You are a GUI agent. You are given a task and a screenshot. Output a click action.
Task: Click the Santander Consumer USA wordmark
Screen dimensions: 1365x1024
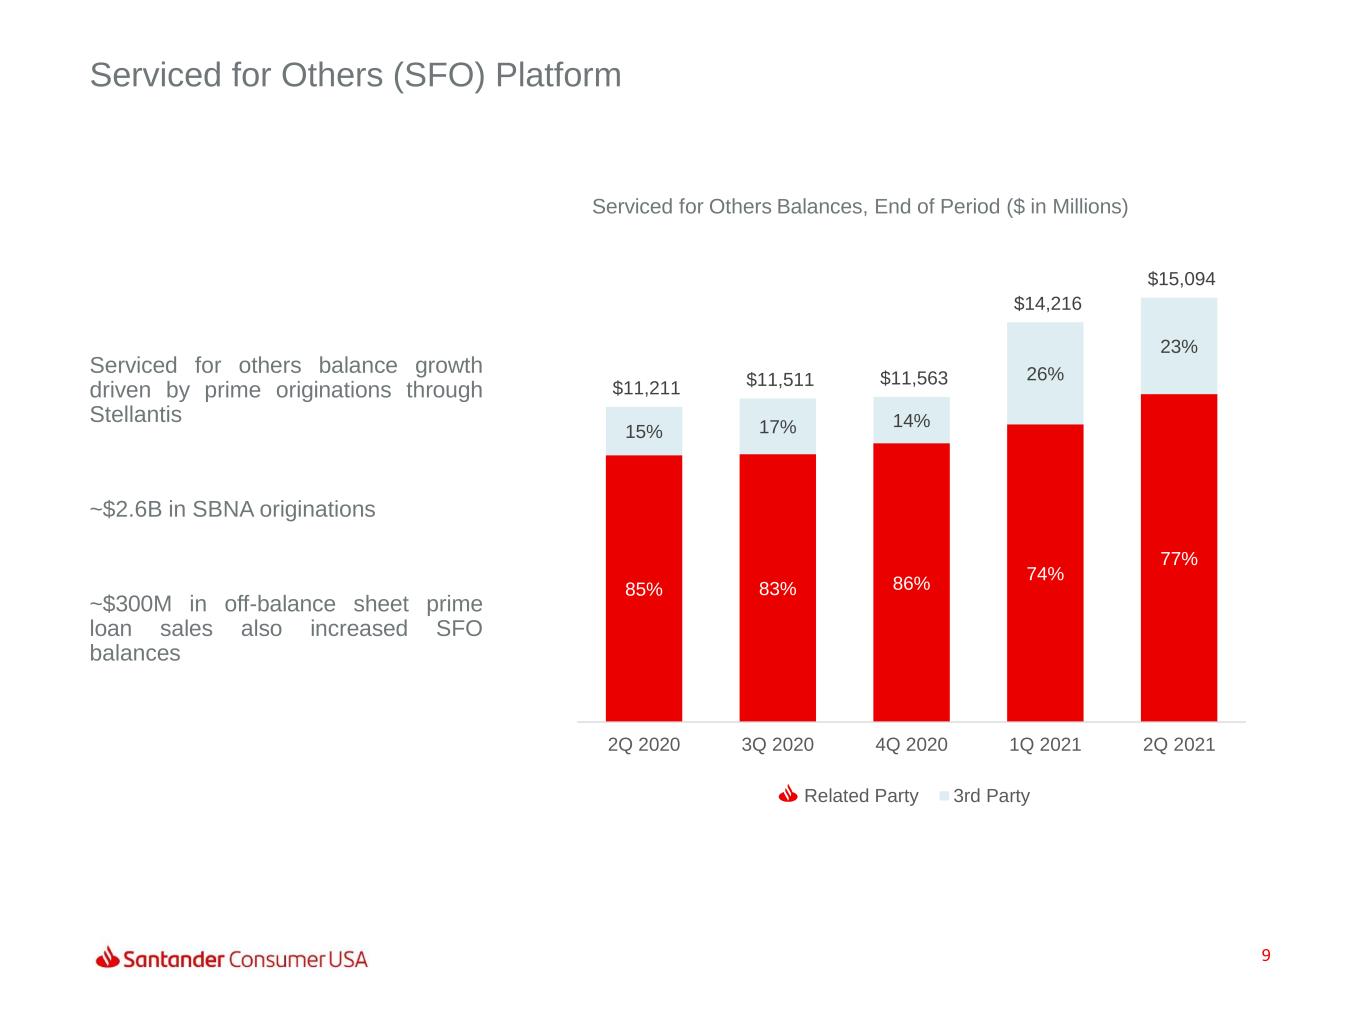tap(245, 959)
